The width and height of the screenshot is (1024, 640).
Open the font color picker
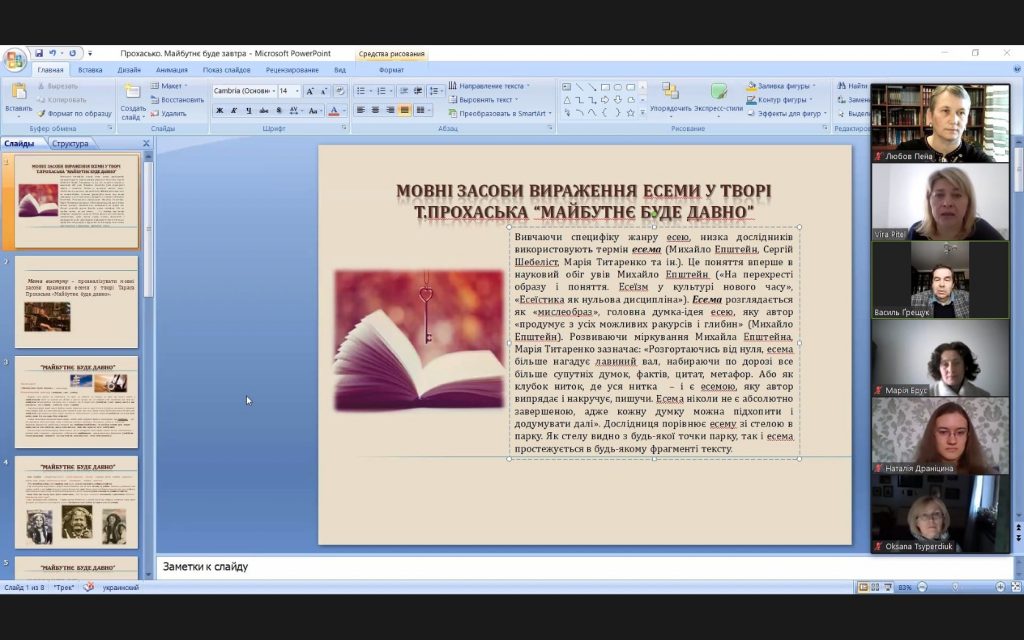pos(337,110)
